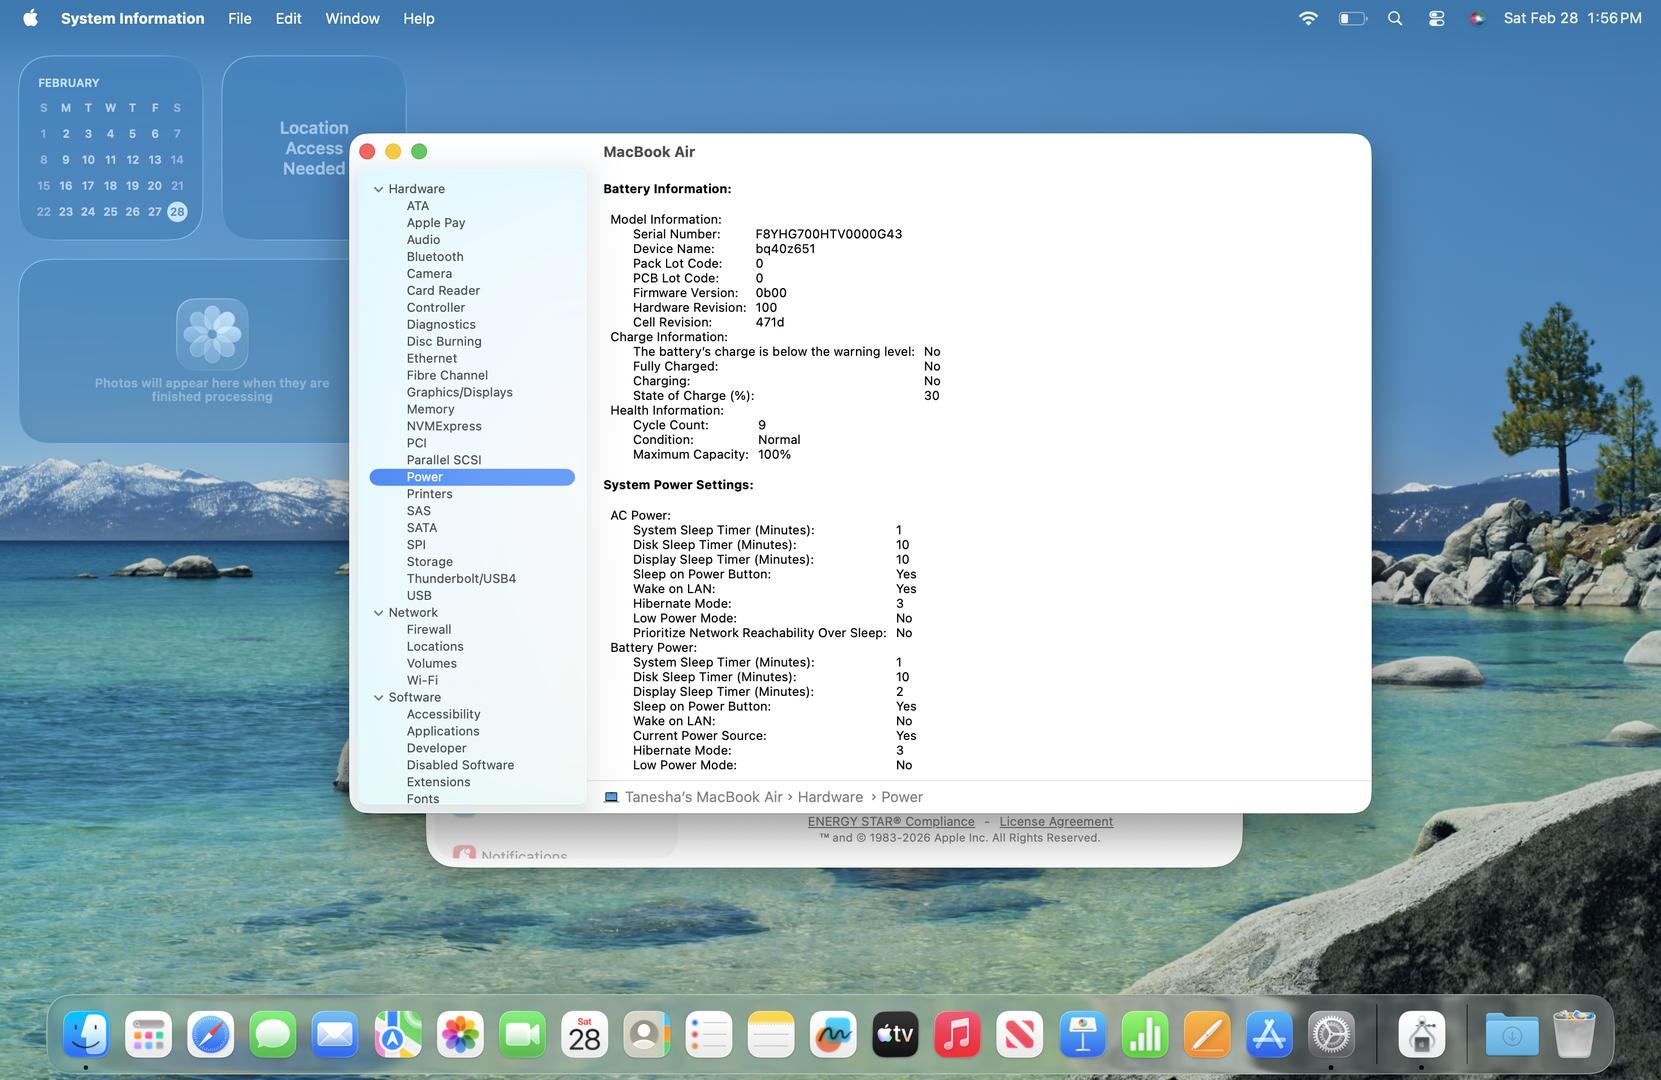Open the File menu
Image resolution: width=1661 pixels, height=1080 pixels.
click(x=239, y=18)
